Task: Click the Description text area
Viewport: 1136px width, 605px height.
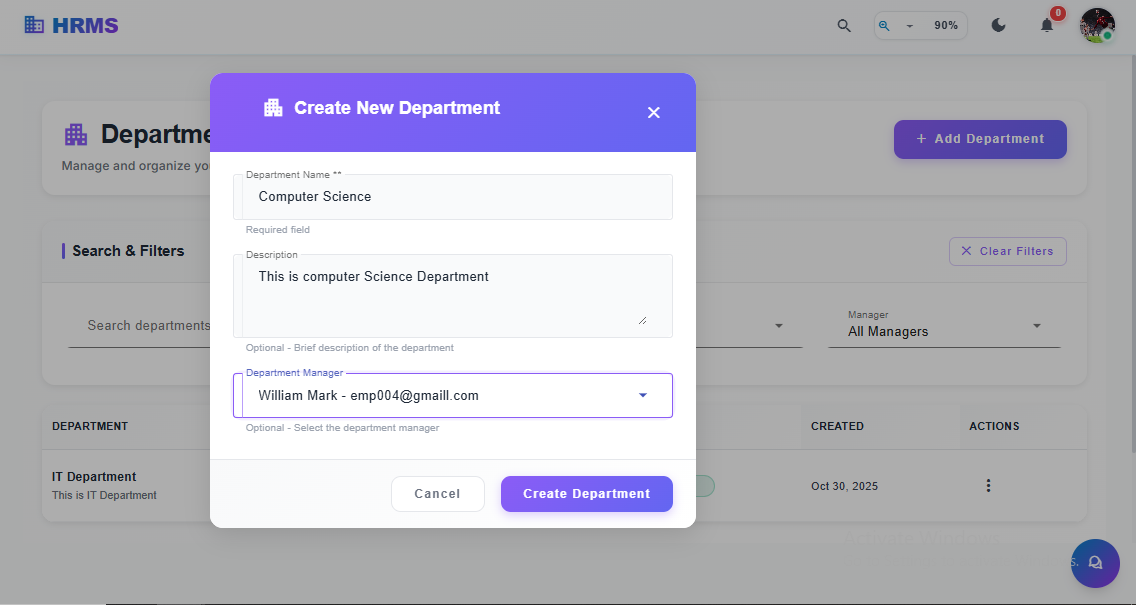Action: click(453, 296)
